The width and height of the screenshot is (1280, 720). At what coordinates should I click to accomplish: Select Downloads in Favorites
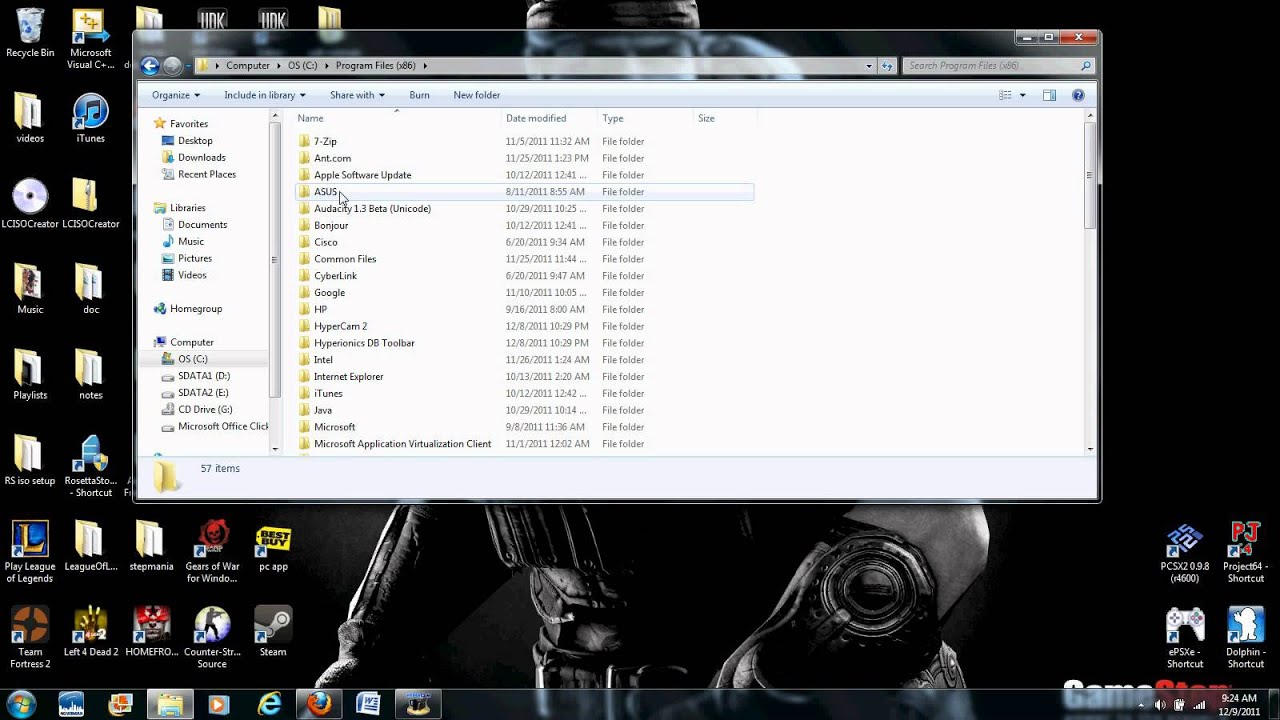click(x=201, y=158)
